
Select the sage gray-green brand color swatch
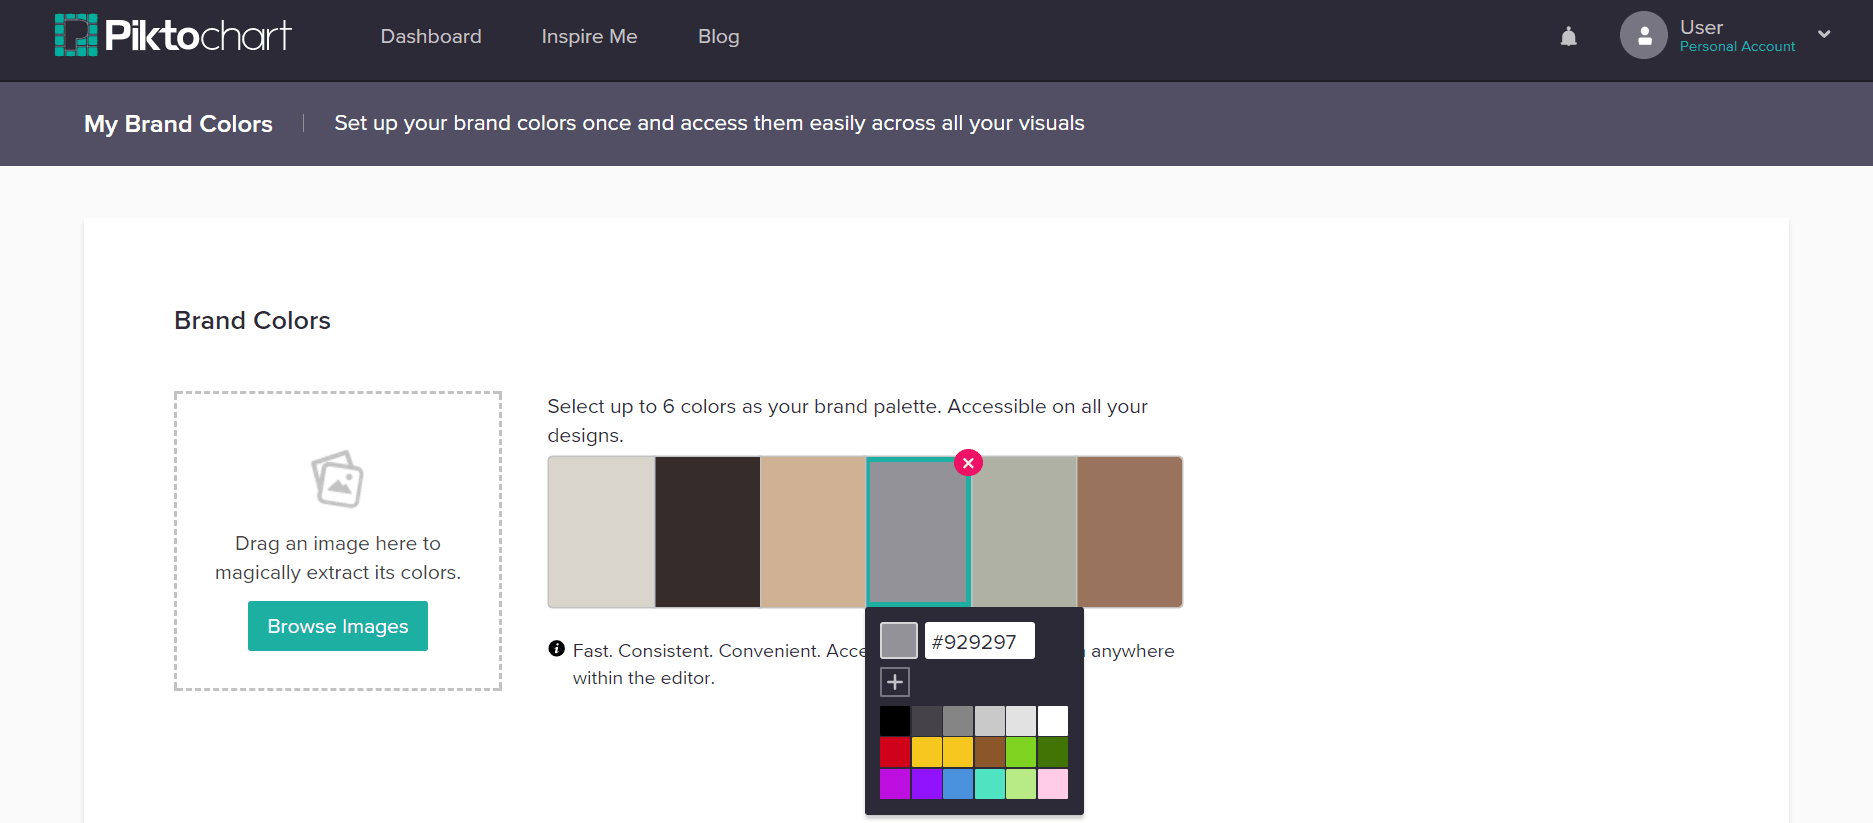(1024, 532)
